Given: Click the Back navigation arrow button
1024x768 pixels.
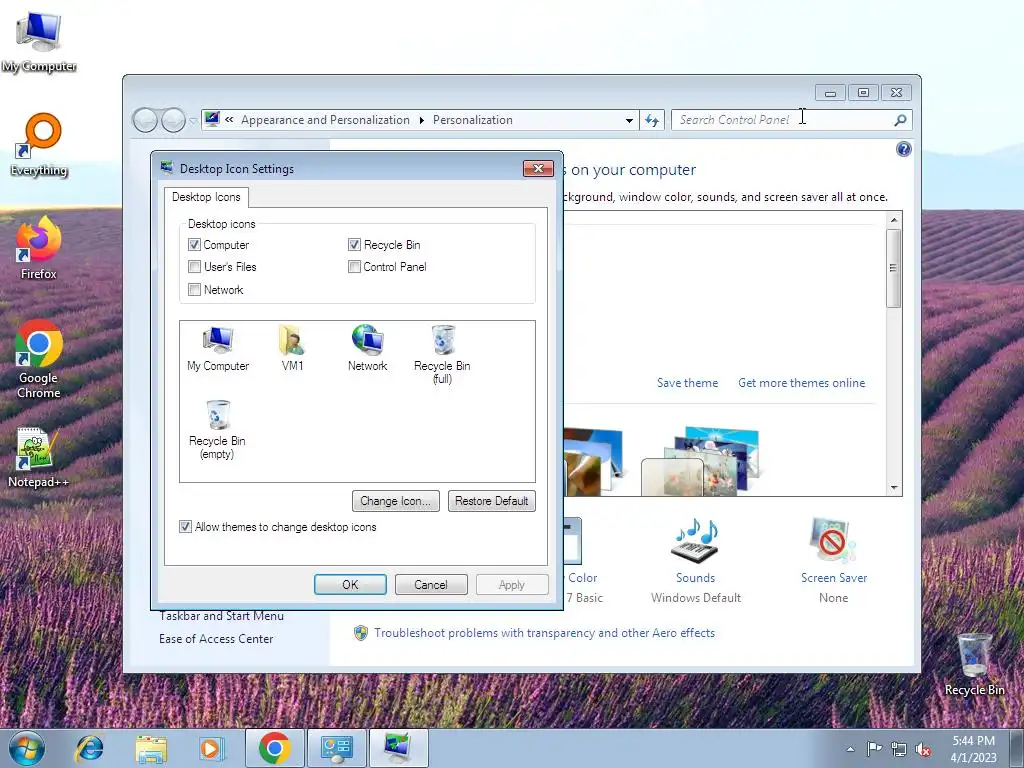Looking at the screenshot, I should tap(145, 120).
